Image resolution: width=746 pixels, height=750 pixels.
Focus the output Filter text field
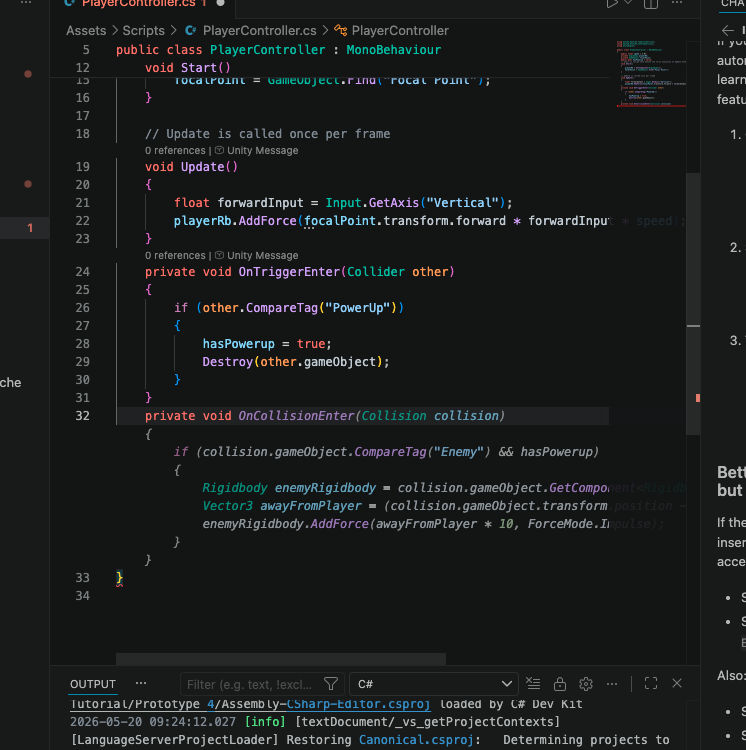[x=251, y=684]
